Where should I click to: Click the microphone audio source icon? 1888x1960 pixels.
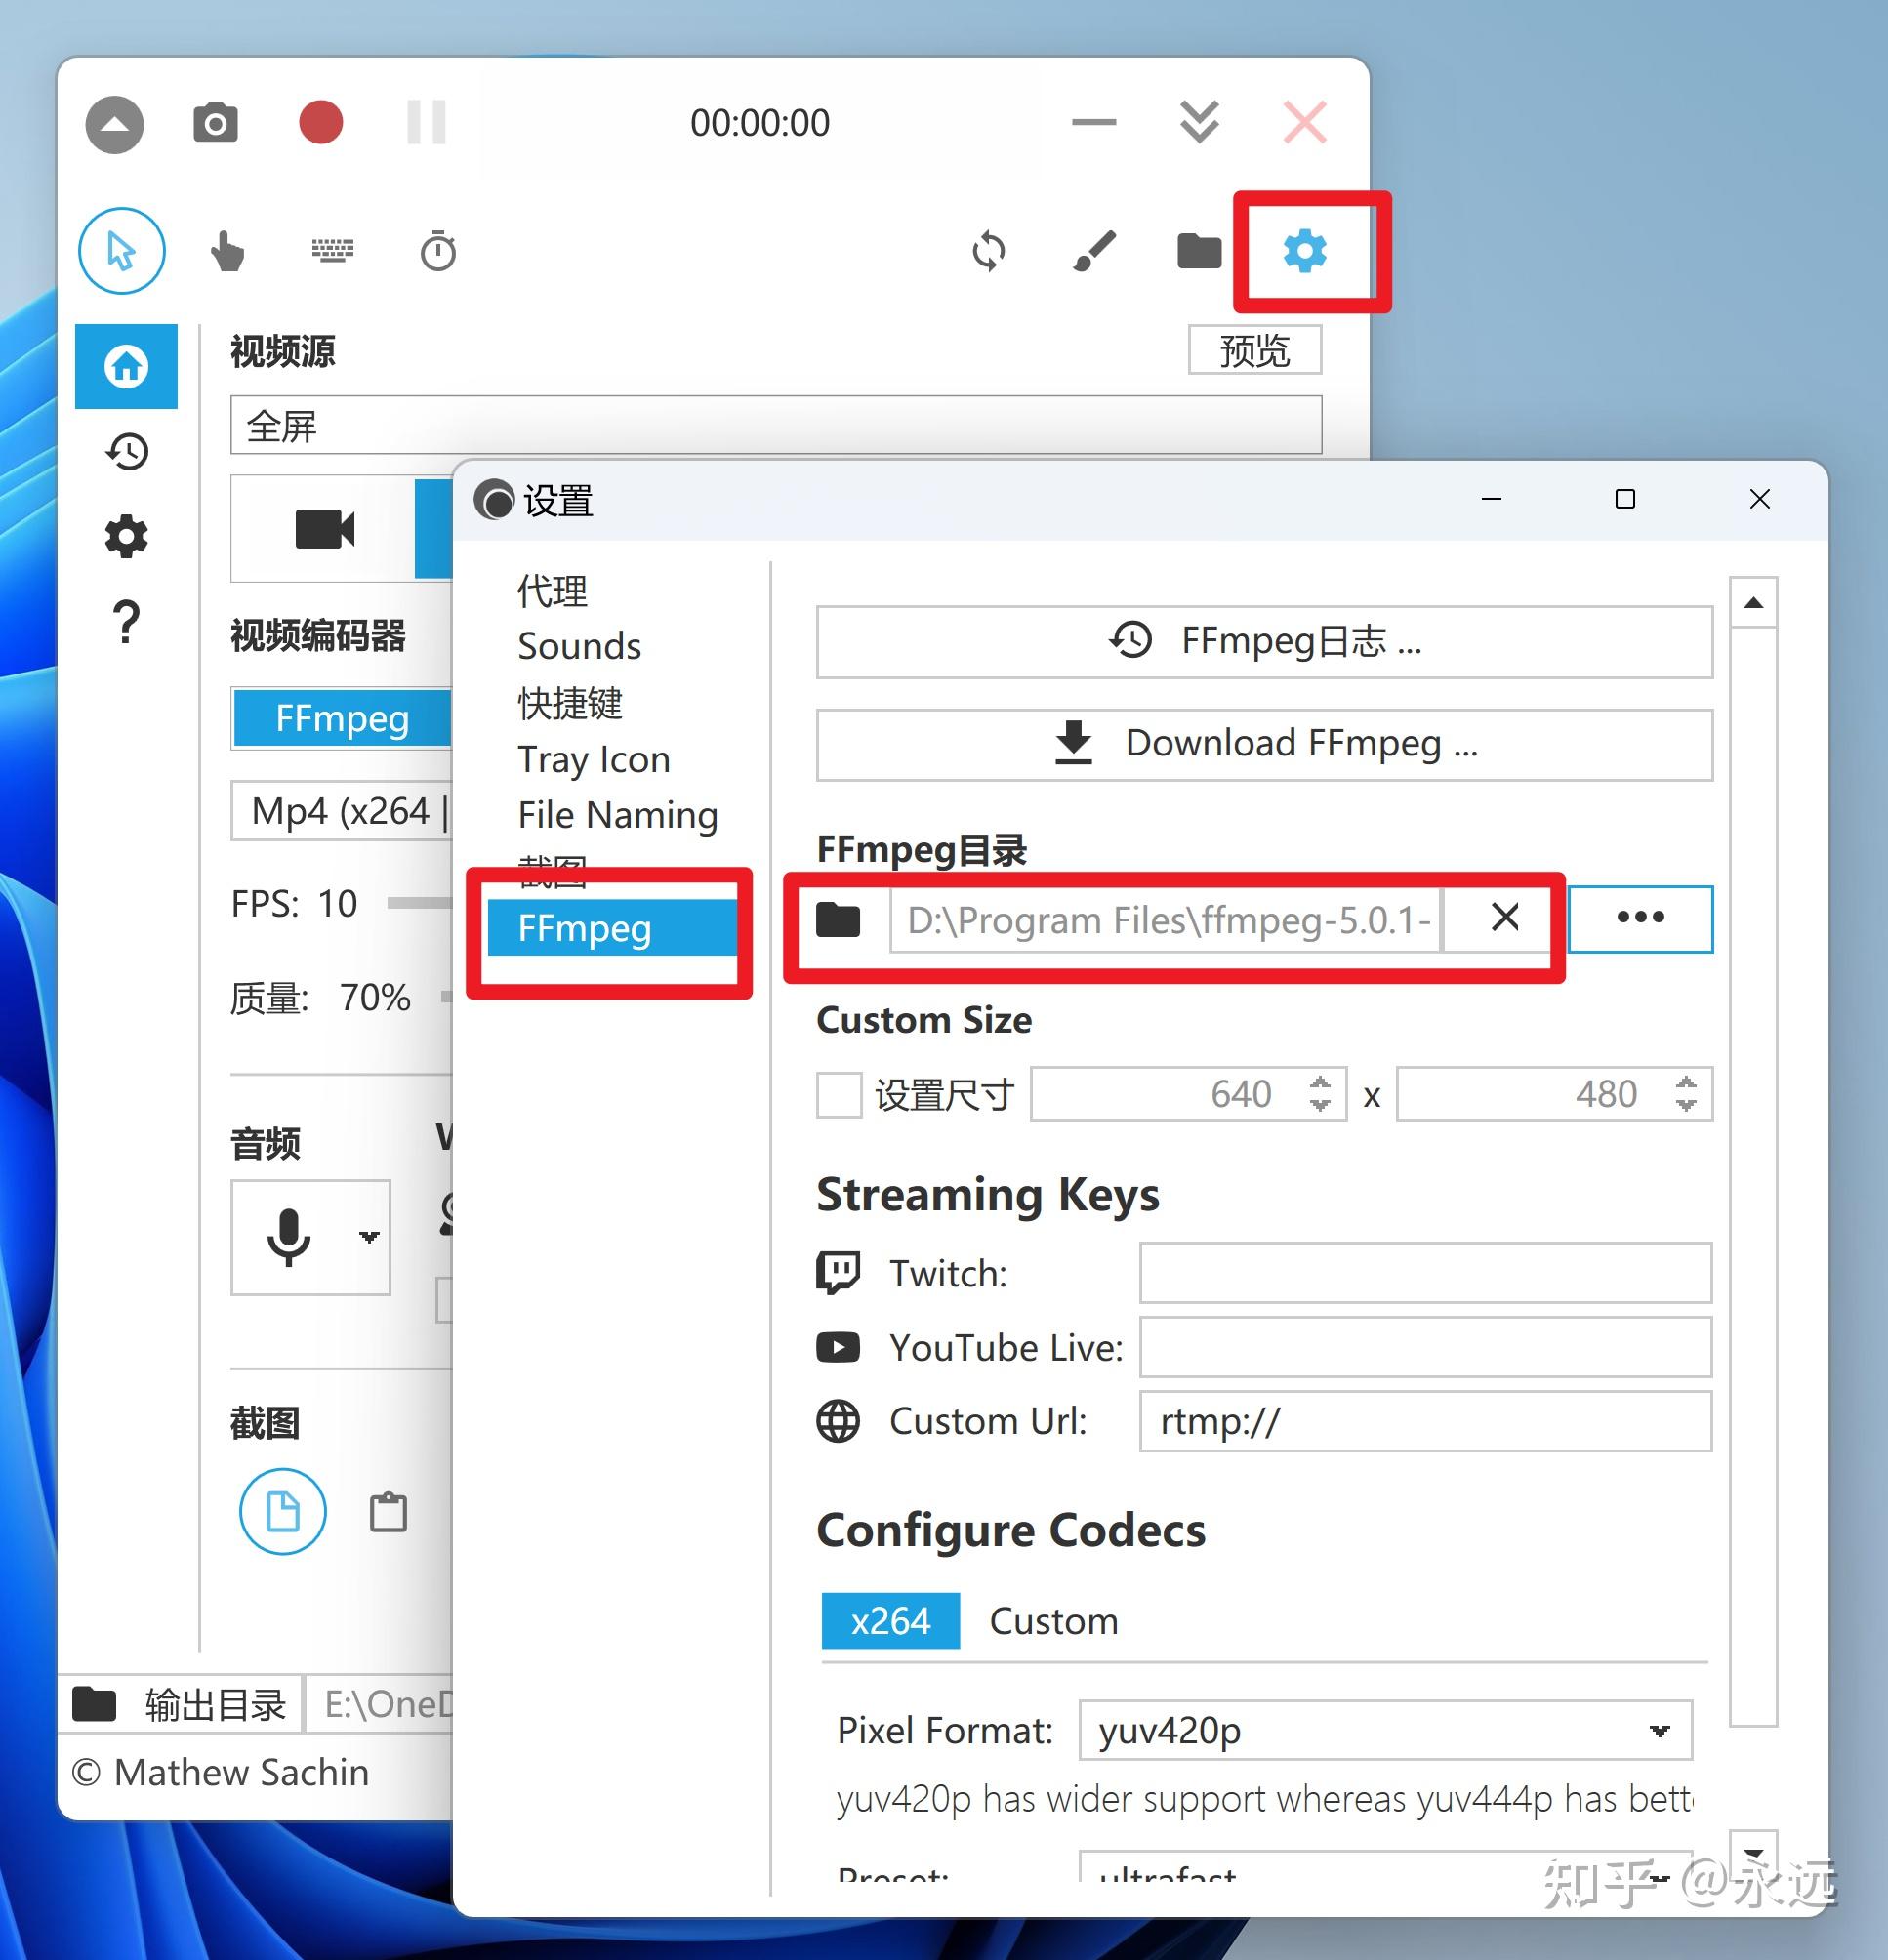tap(289, 1237)
